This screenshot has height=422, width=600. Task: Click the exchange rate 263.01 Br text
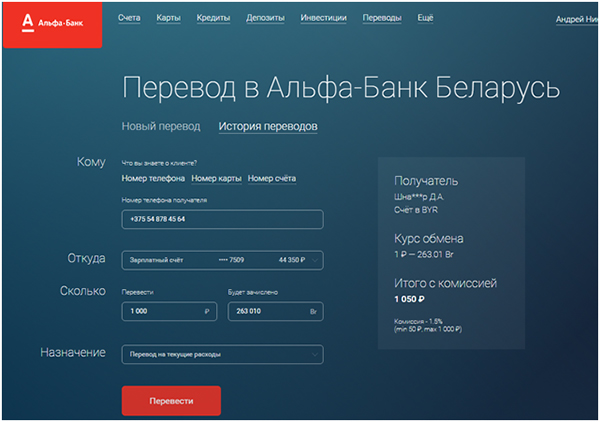pos(435,254)
